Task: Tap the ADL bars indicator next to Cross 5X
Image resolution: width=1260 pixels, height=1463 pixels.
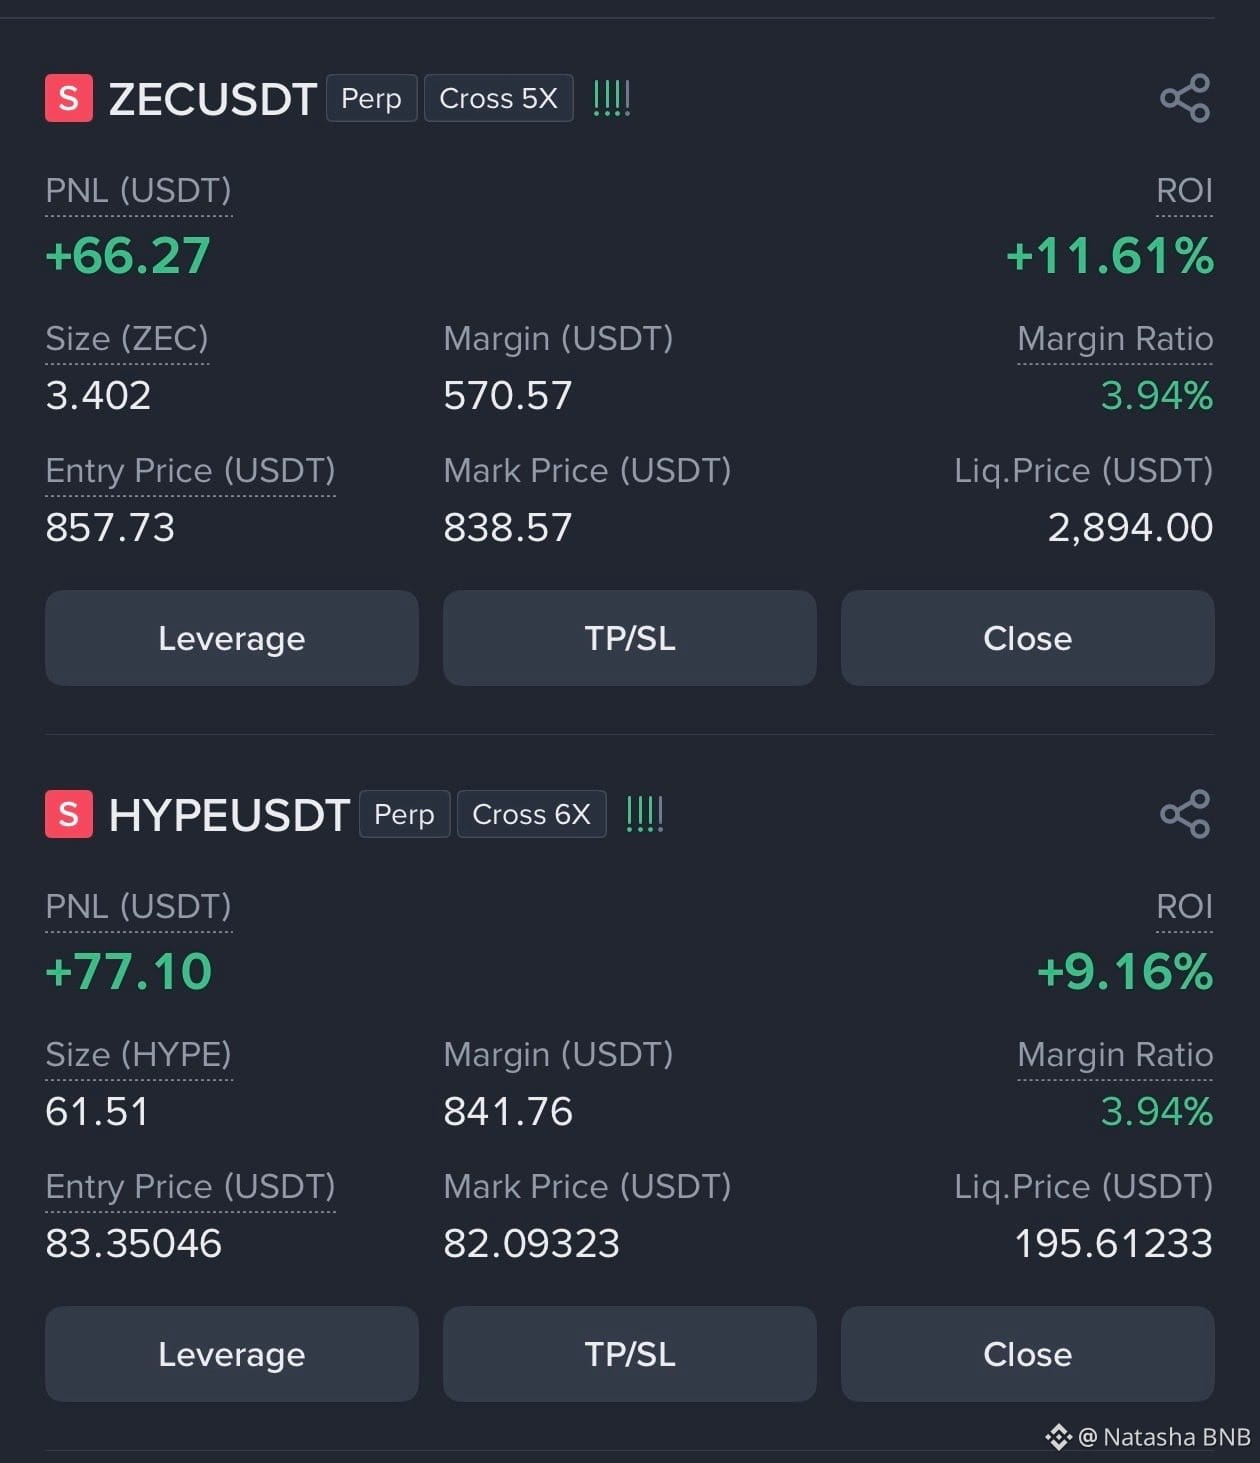Action: point(611,98)
